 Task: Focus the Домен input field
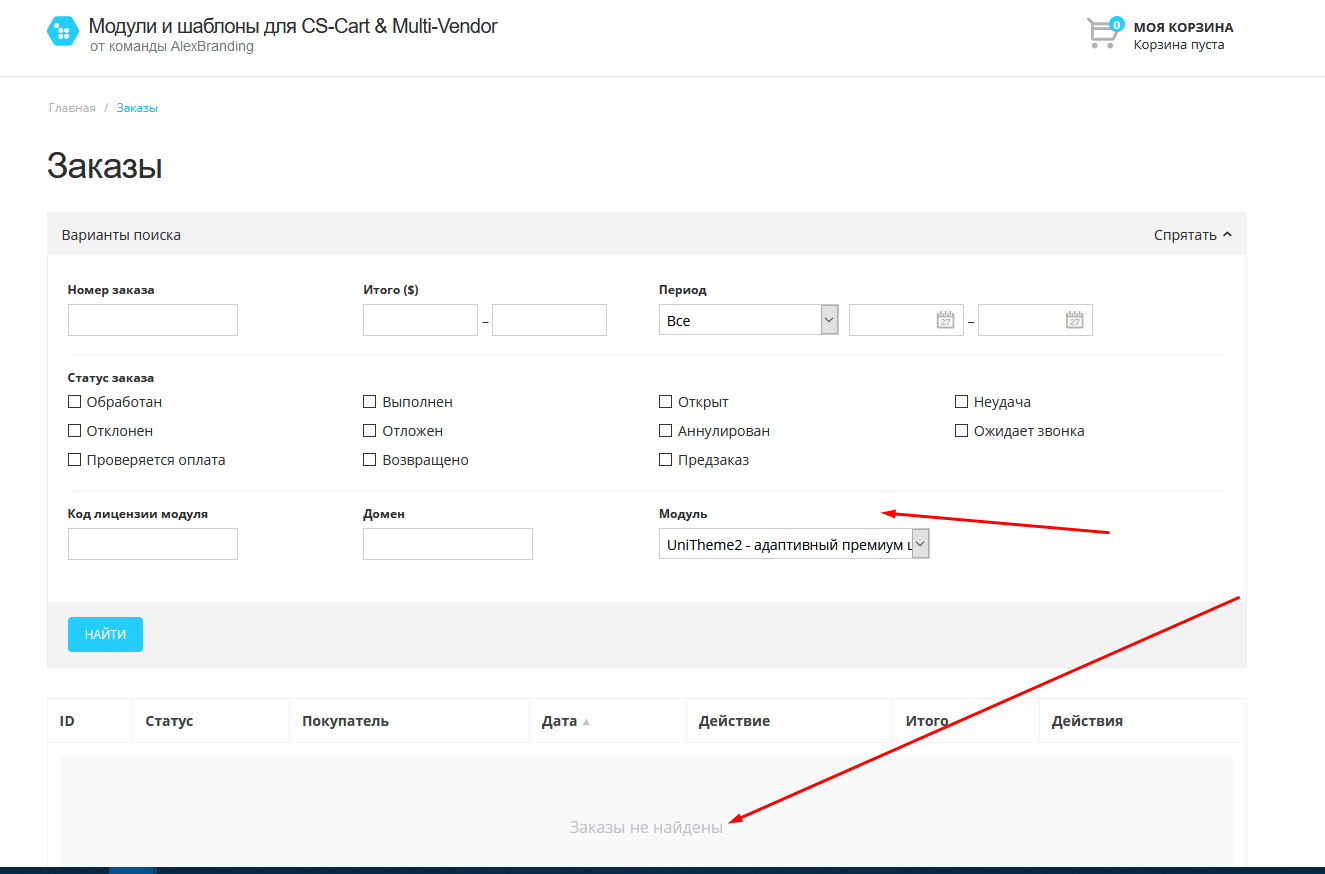(x=448, y=544)
